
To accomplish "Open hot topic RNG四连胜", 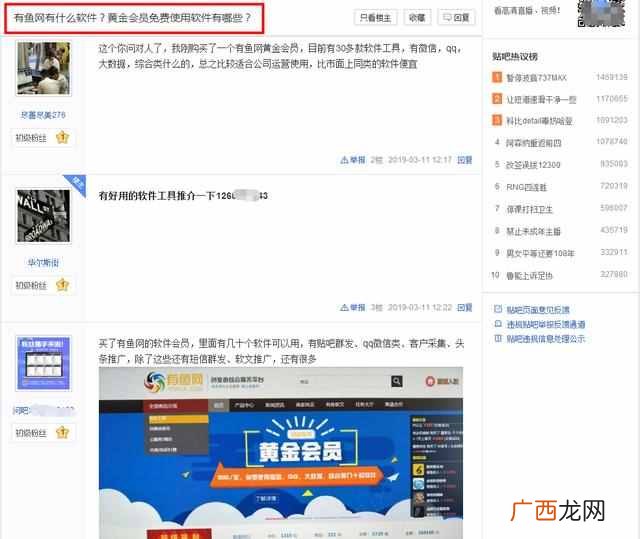I will pyautogui.click(x=527, y=187).
